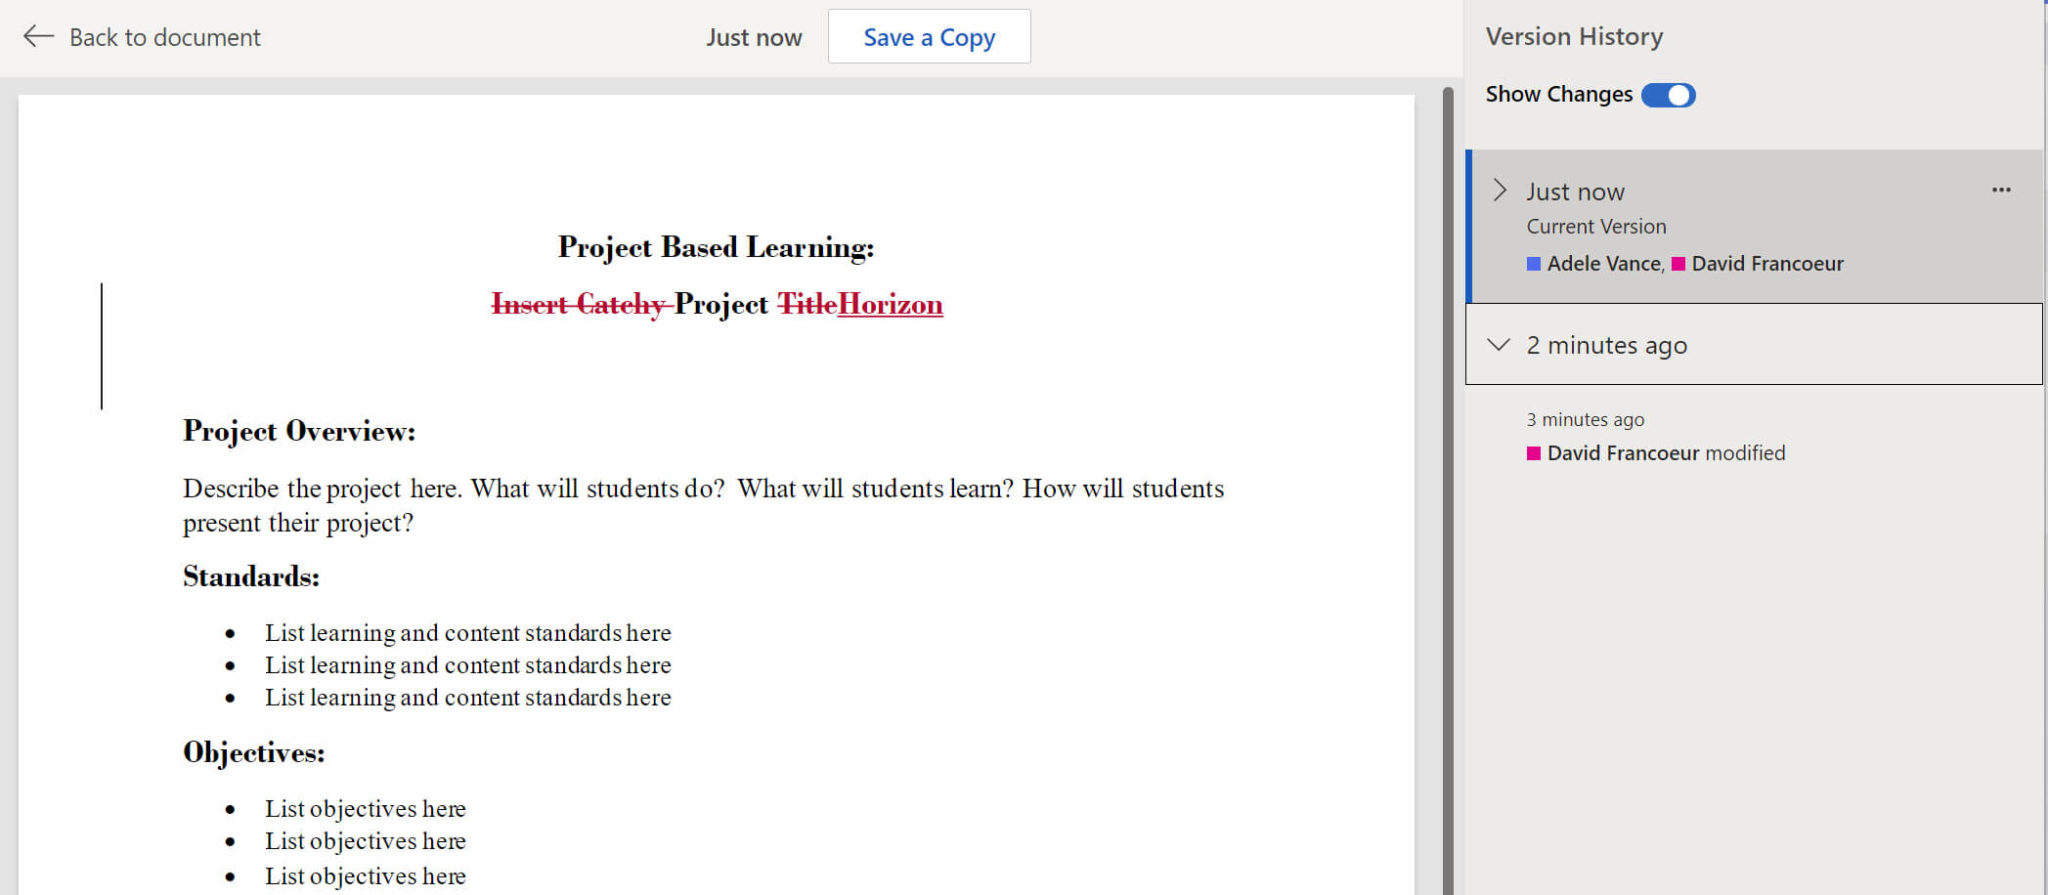Click Adele Vance's blue color square

click(x=1533, y=264)
